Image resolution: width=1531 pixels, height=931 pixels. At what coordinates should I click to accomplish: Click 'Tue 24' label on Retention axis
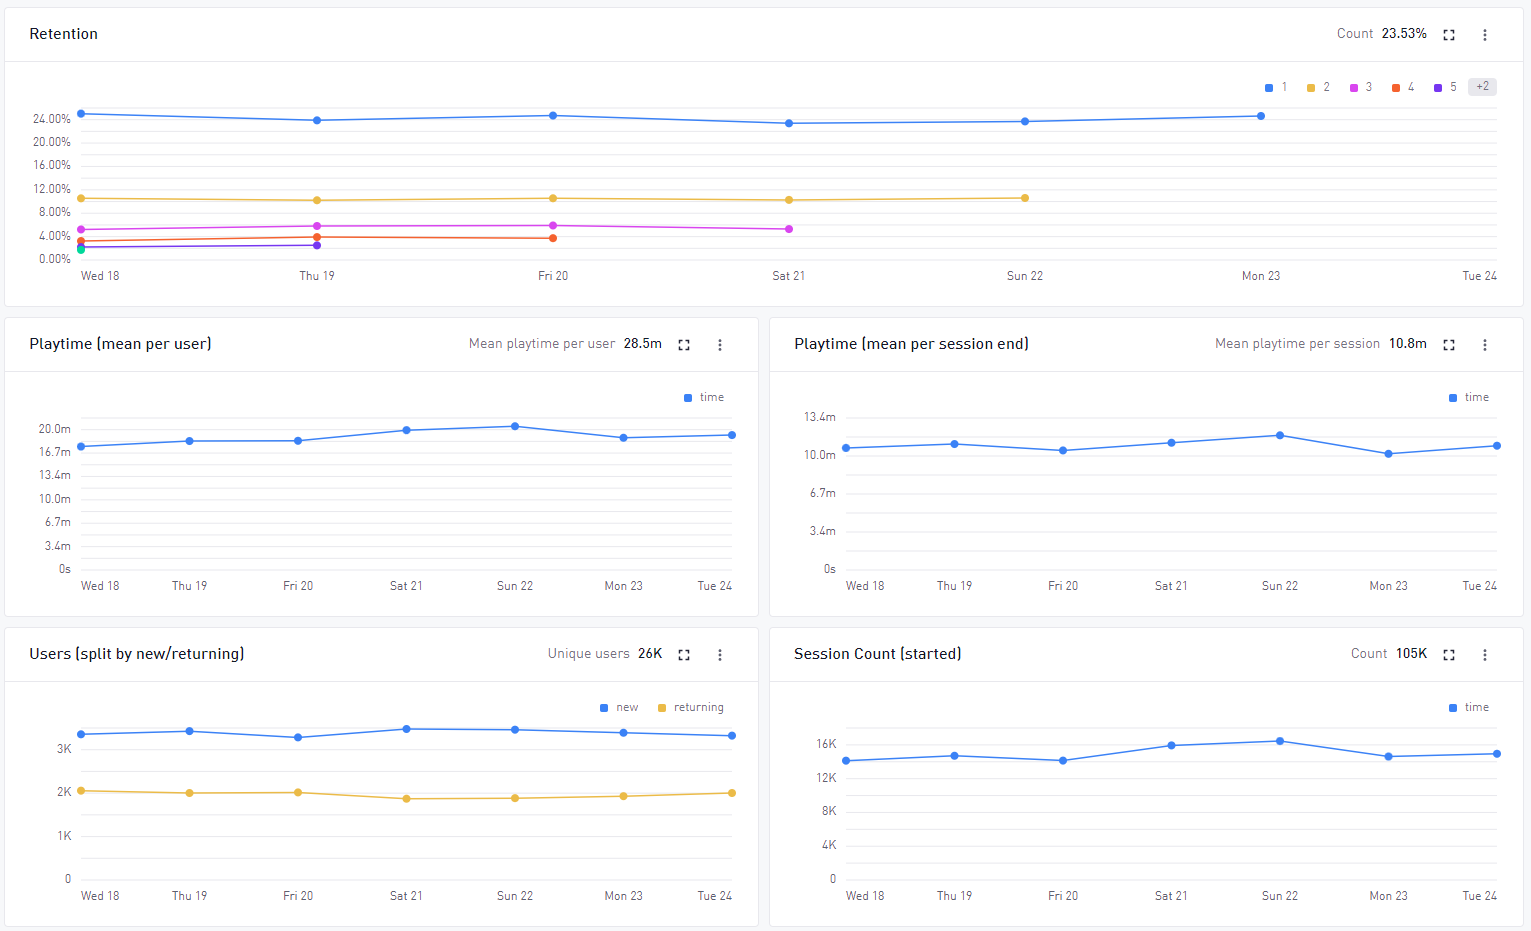pos(1480,276)
